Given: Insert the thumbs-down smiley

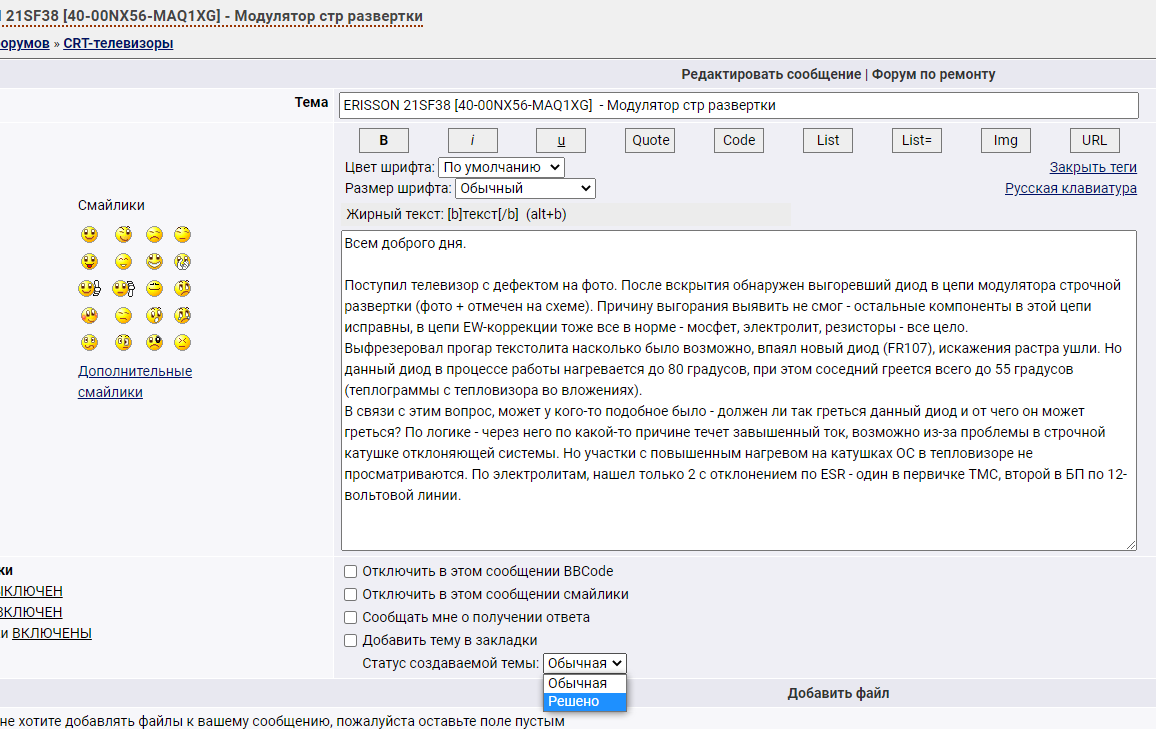Looking at the screenshot, I should (x=123, y=289).
